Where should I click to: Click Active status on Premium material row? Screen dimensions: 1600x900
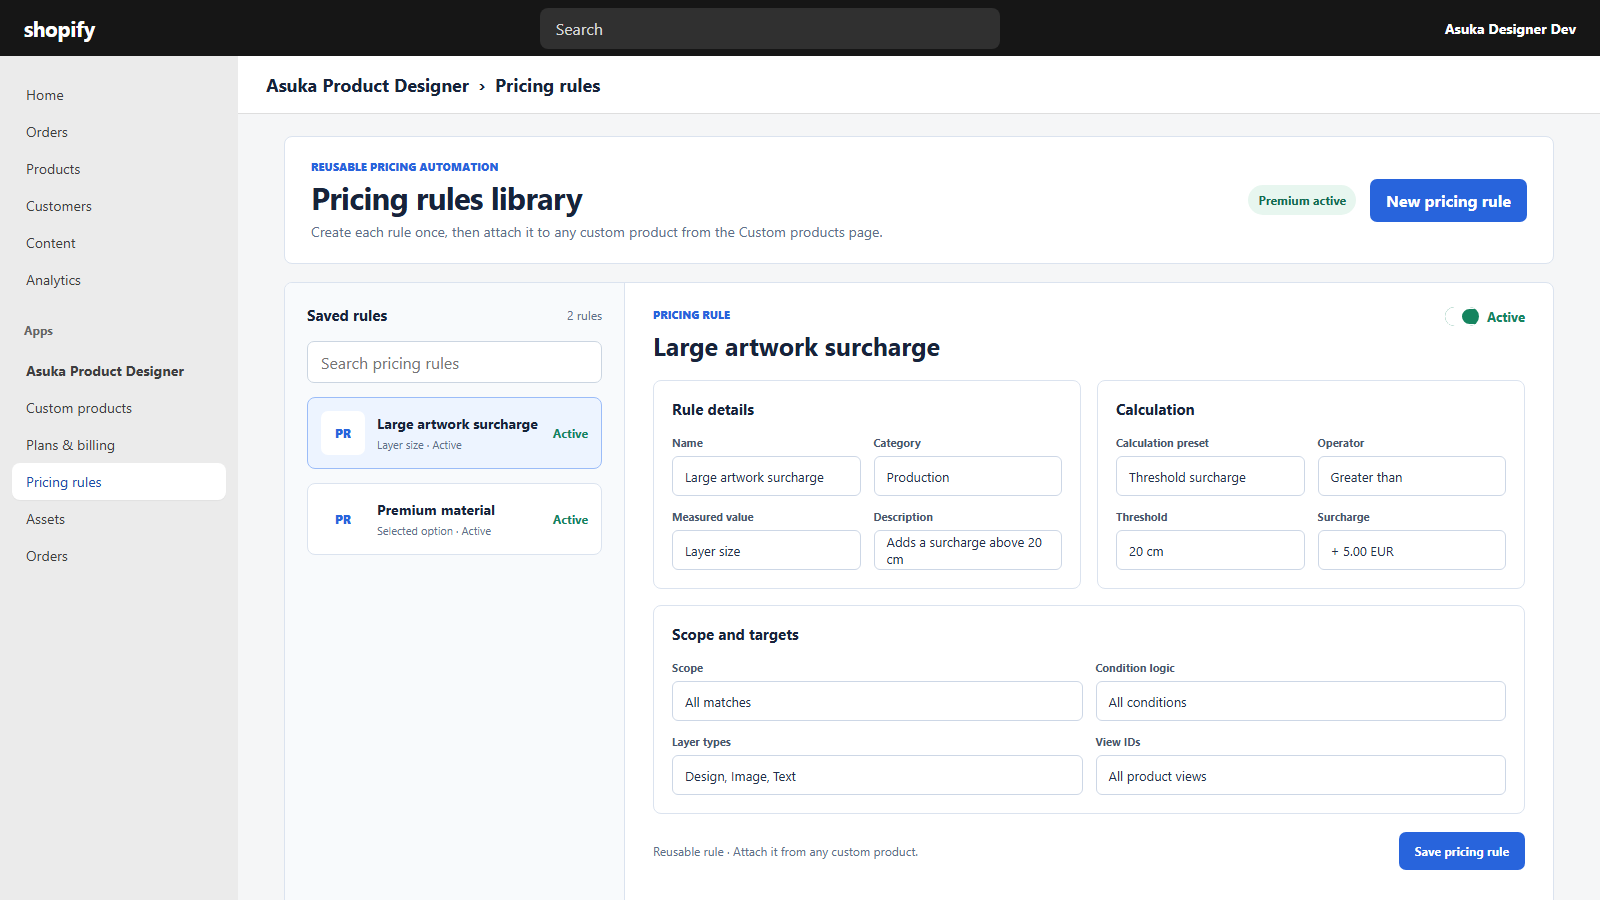point(570,520)
